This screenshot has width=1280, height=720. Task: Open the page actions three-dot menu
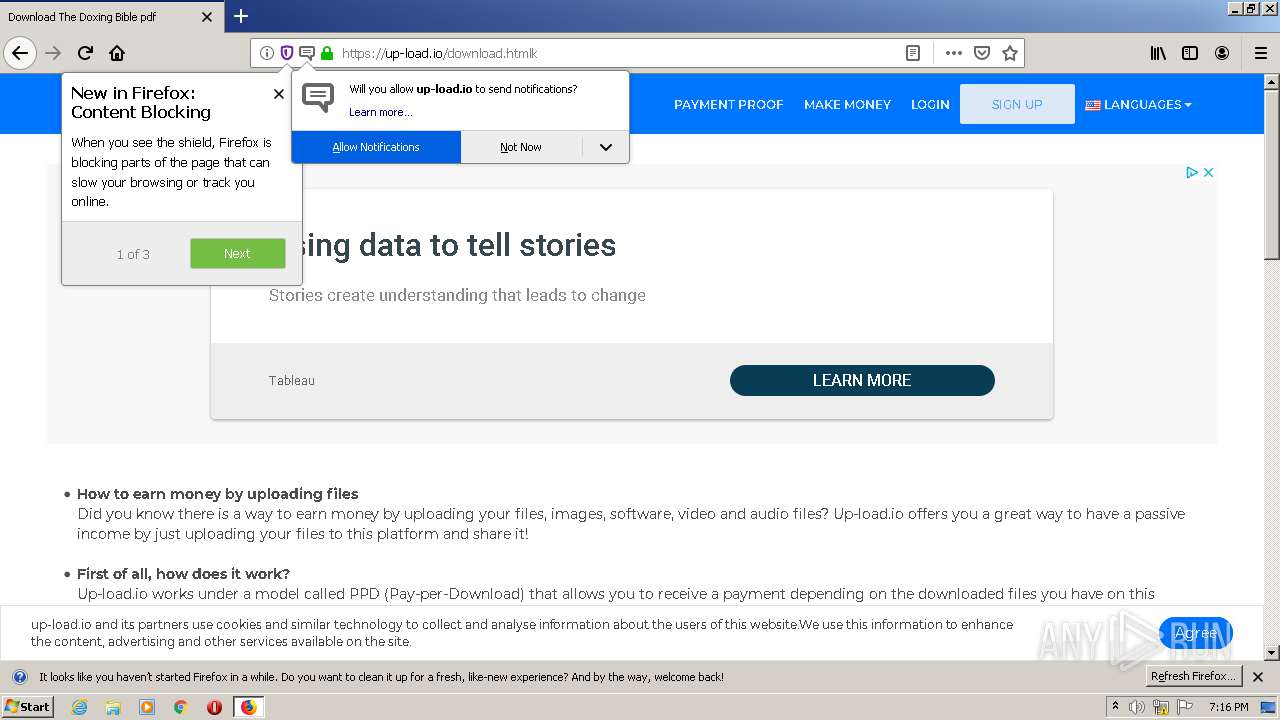tap(954, 53)
